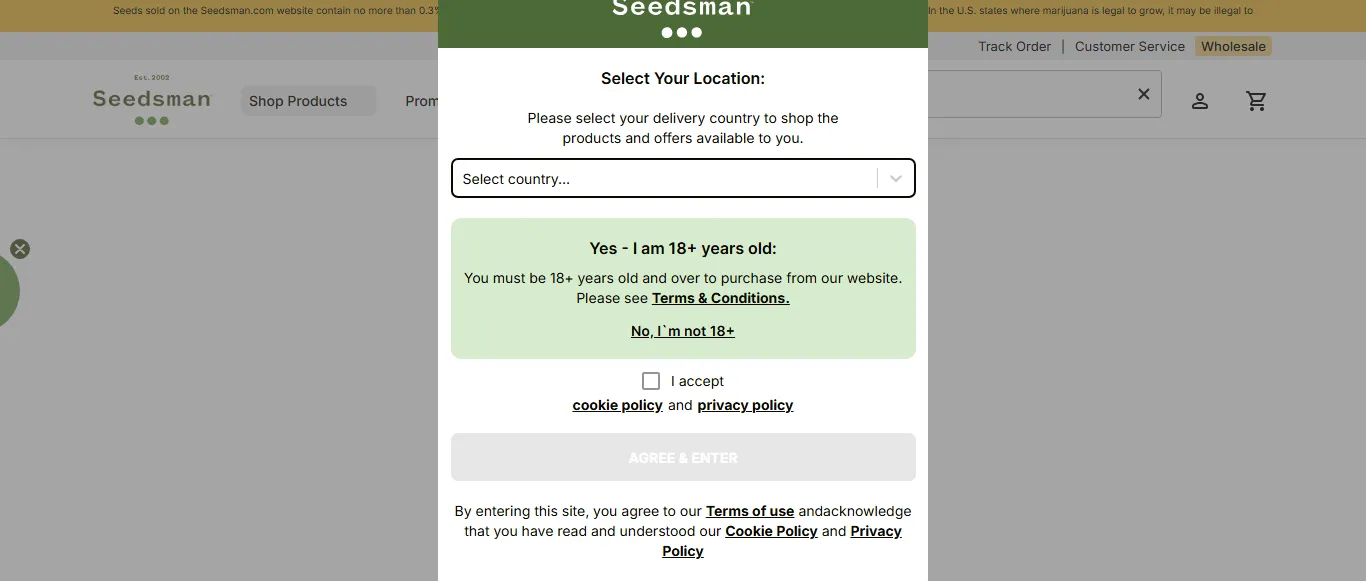This screenshot has height=581, width=1366.
Task: Open the privacy policy link
Action: [x=744, y=405]
